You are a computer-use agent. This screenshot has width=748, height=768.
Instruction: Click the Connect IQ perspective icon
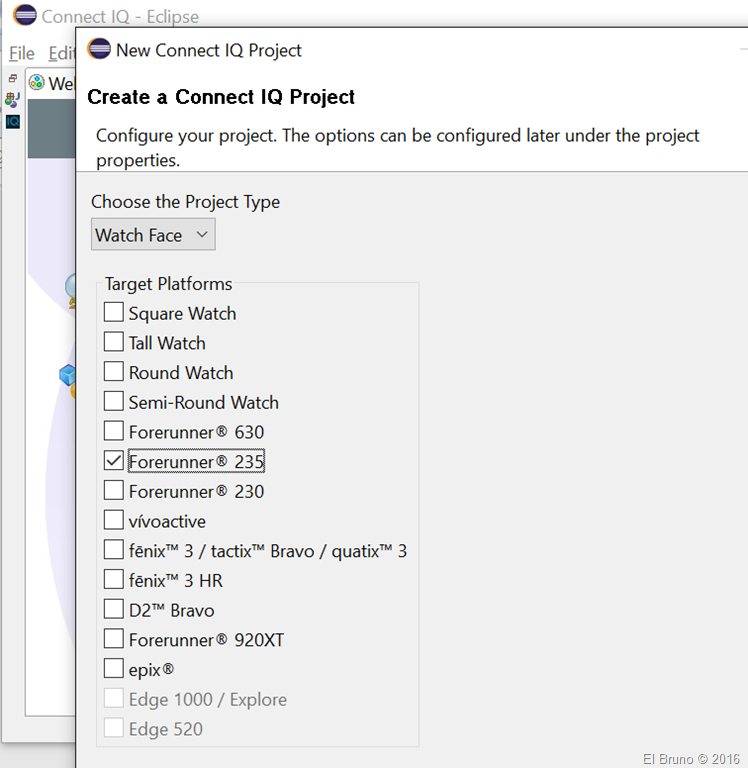tap(12, 121)
